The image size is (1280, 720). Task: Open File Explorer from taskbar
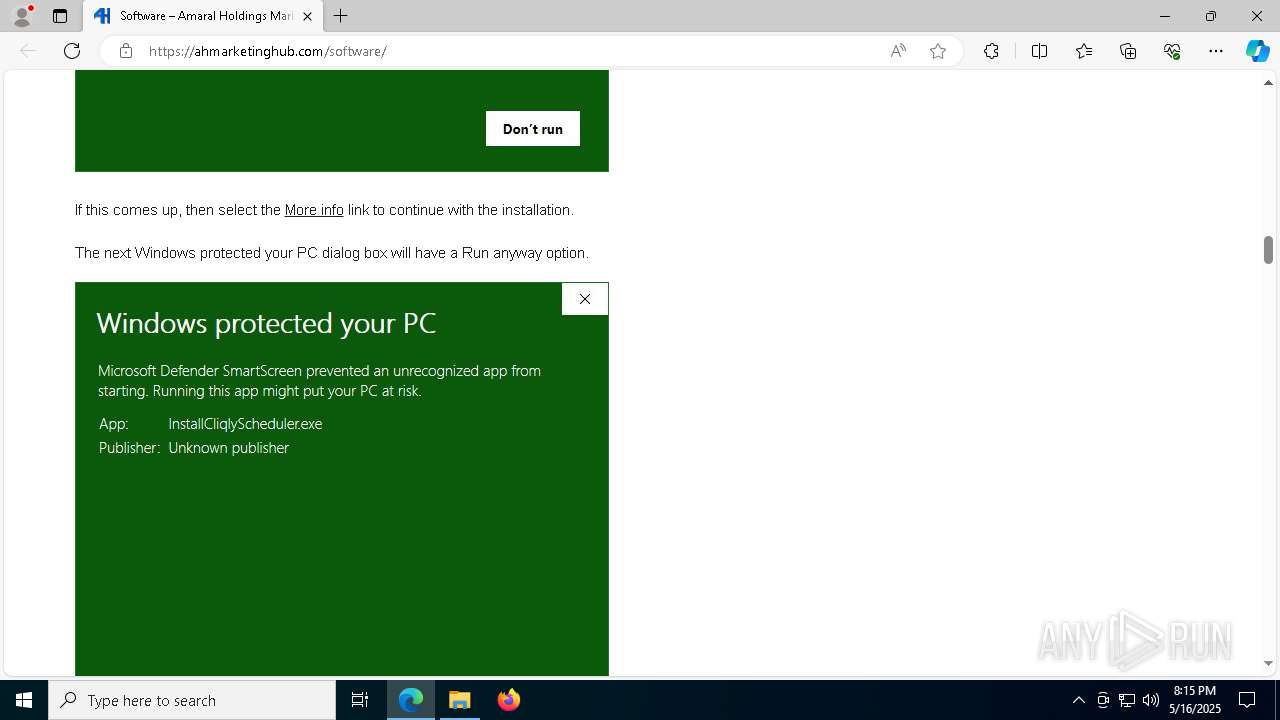pos(460,700)
